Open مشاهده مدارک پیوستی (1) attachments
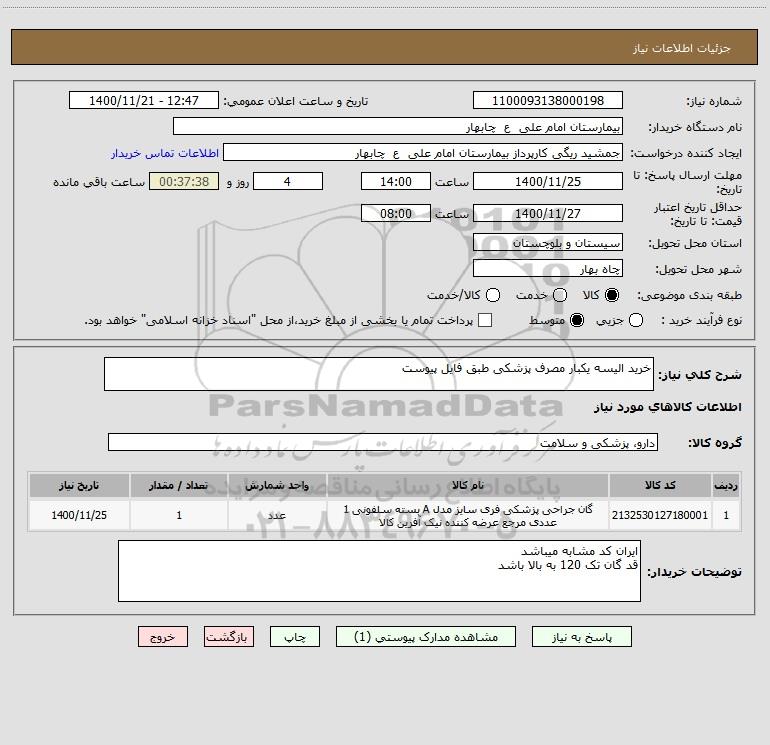Viewport: 770px width, 745px height. (426, 636)
